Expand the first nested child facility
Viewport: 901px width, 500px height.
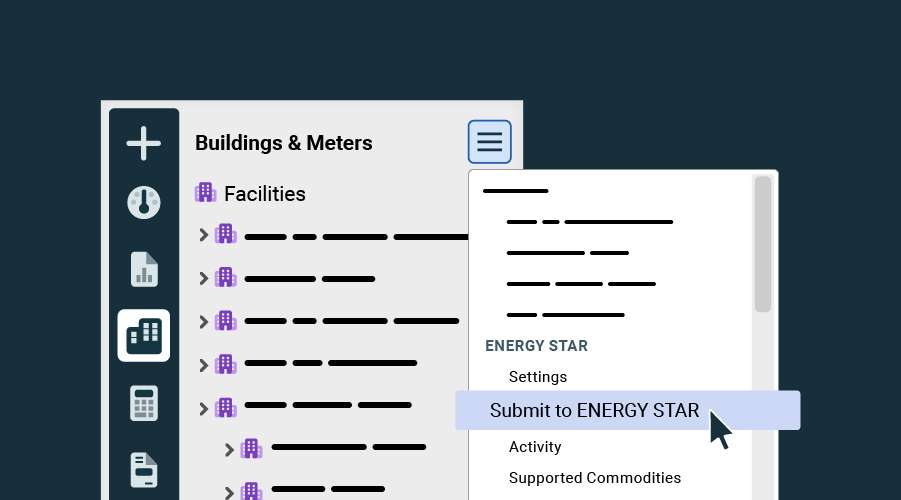[229, 450]
